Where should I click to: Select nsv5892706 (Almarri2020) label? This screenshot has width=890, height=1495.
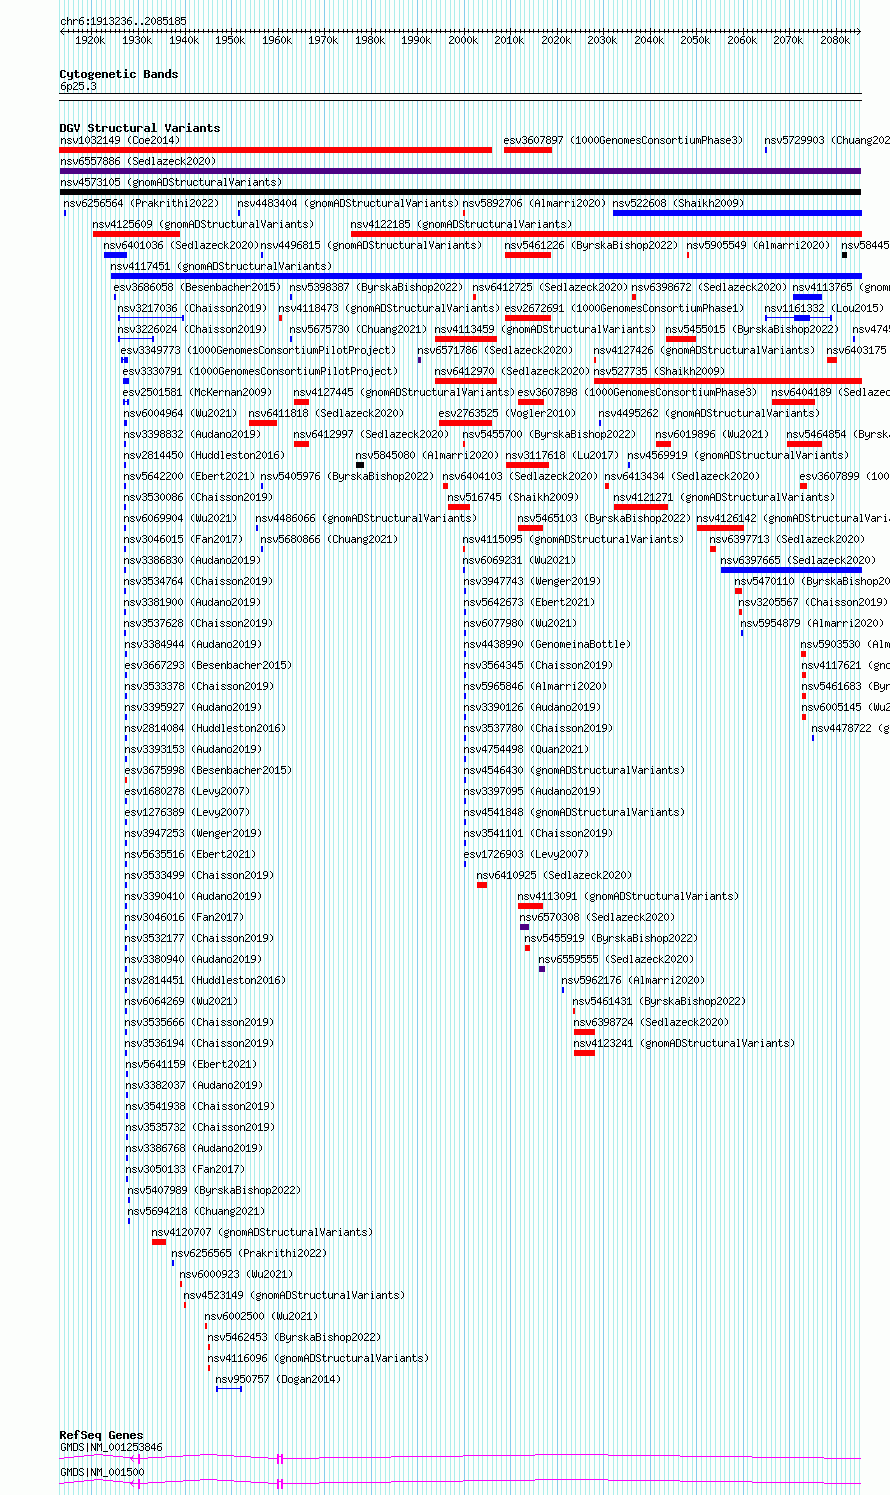point(534,203)
